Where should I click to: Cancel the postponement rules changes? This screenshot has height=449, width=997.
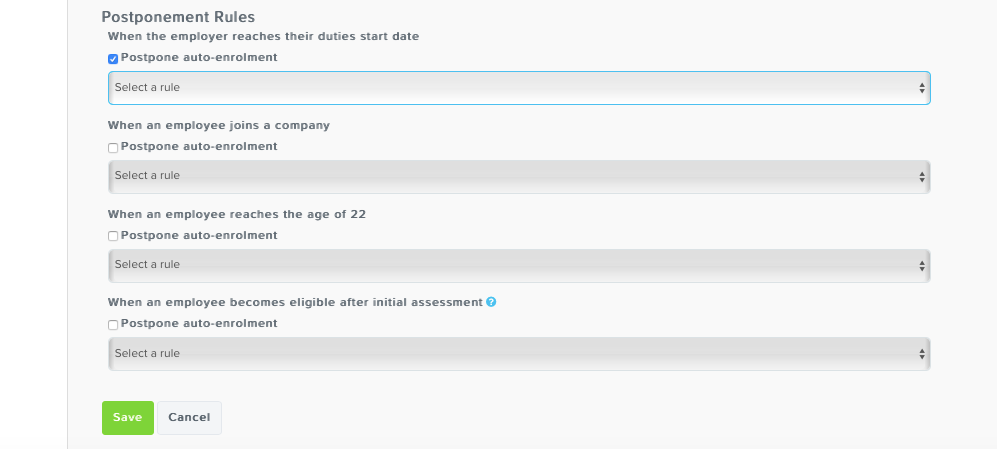coord(189,418)
